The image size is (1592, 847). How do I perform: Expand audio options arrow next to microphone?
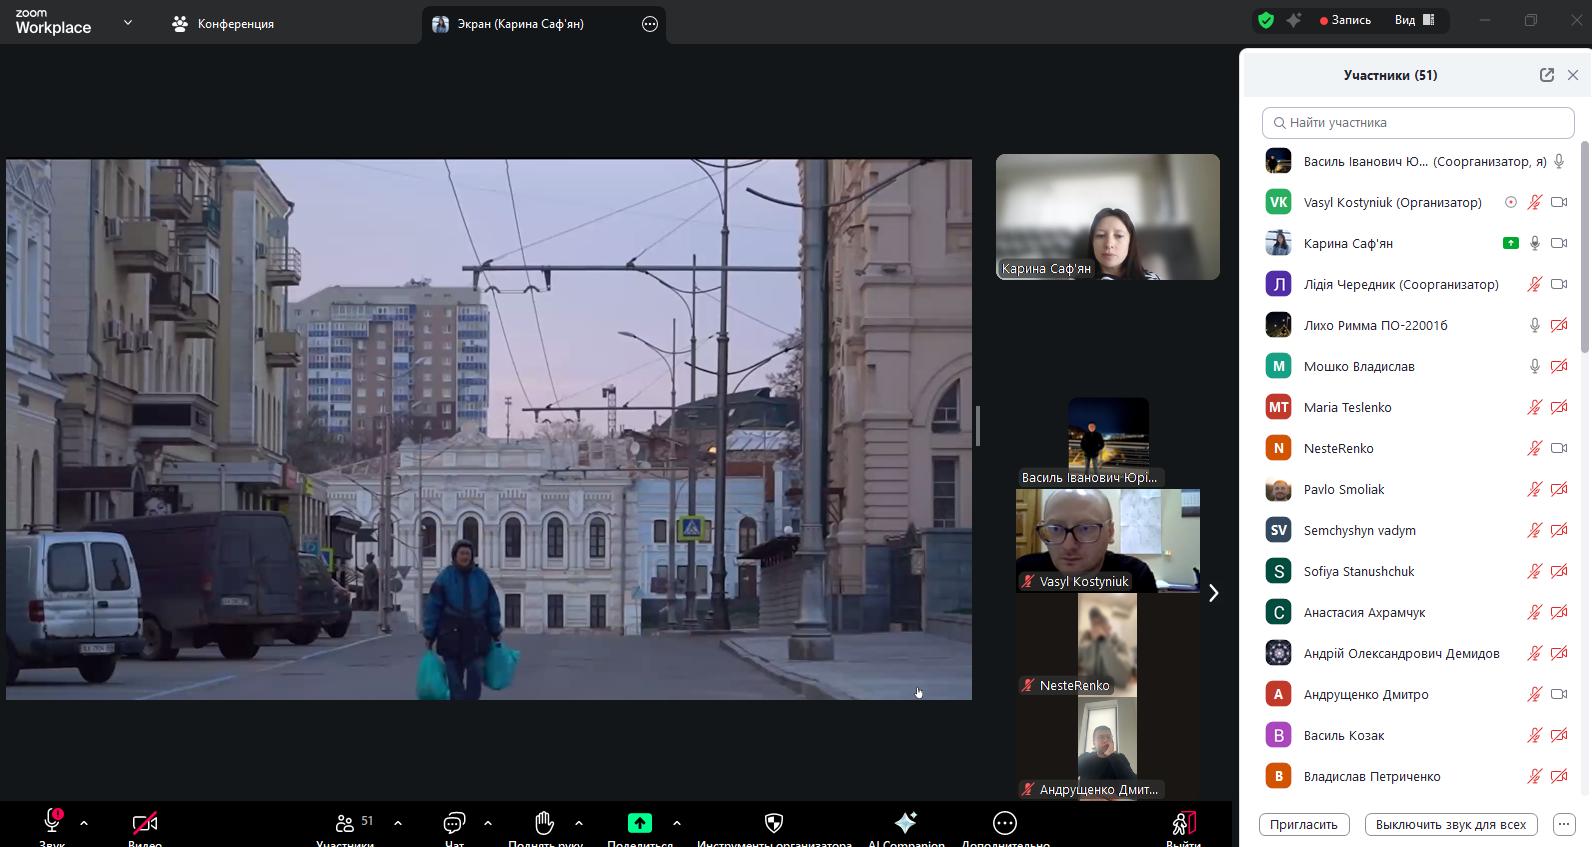coord(84,823)
